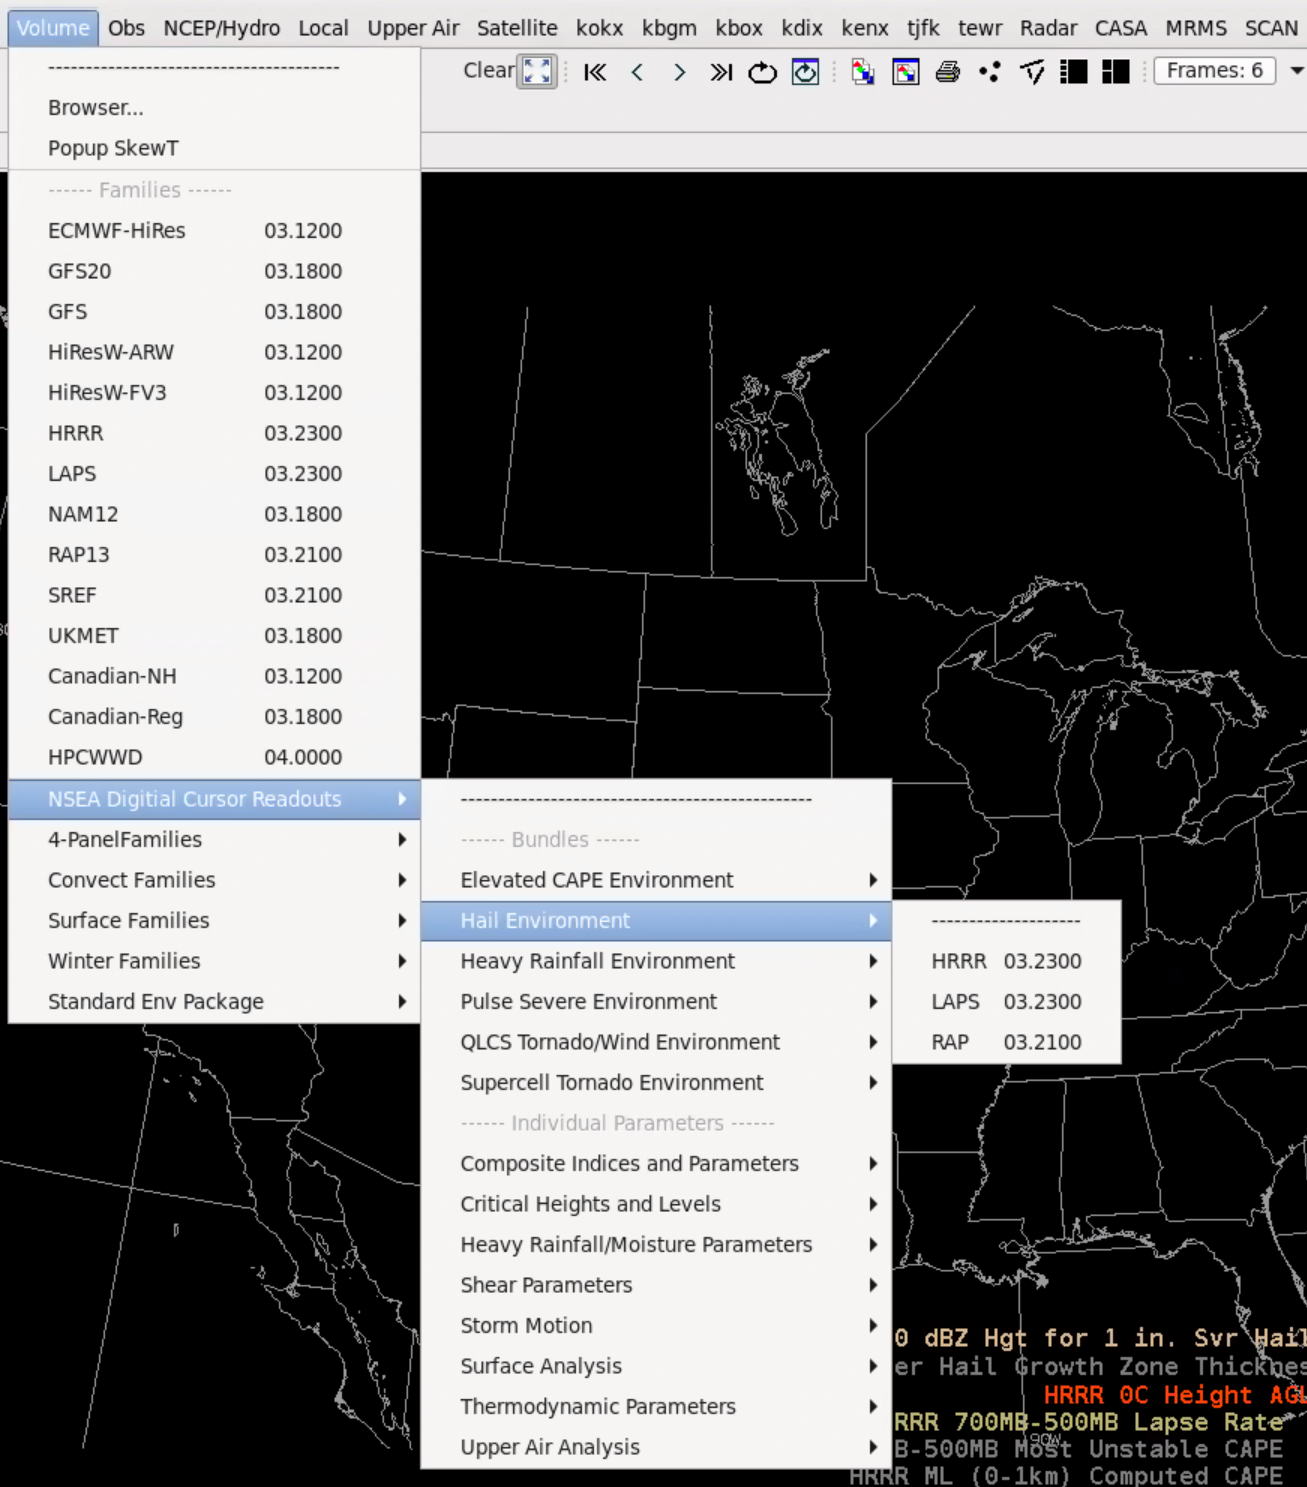This screenshot has width=1307, height=1487.
Task: Expand Hail Environment bundle
Action: [x=656, y=921]
